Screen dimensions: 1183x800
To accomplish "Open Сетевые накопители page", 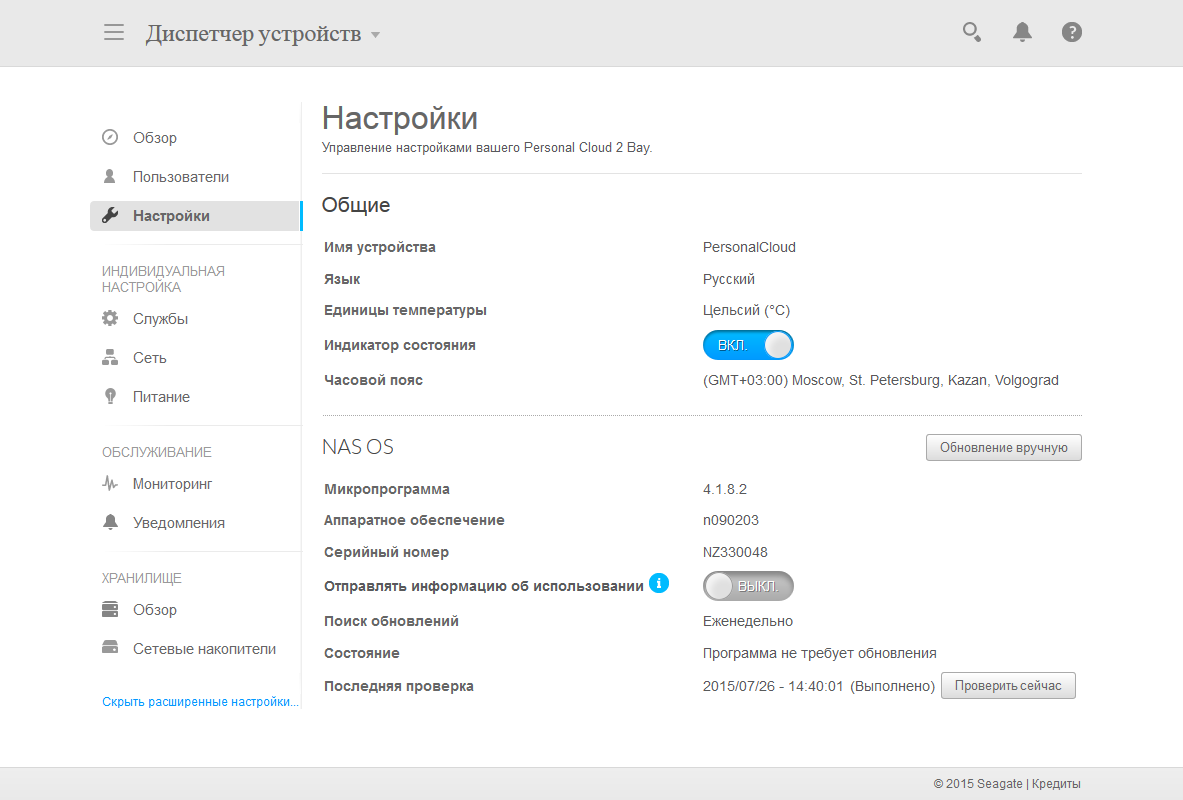I will tap(204, 649).
